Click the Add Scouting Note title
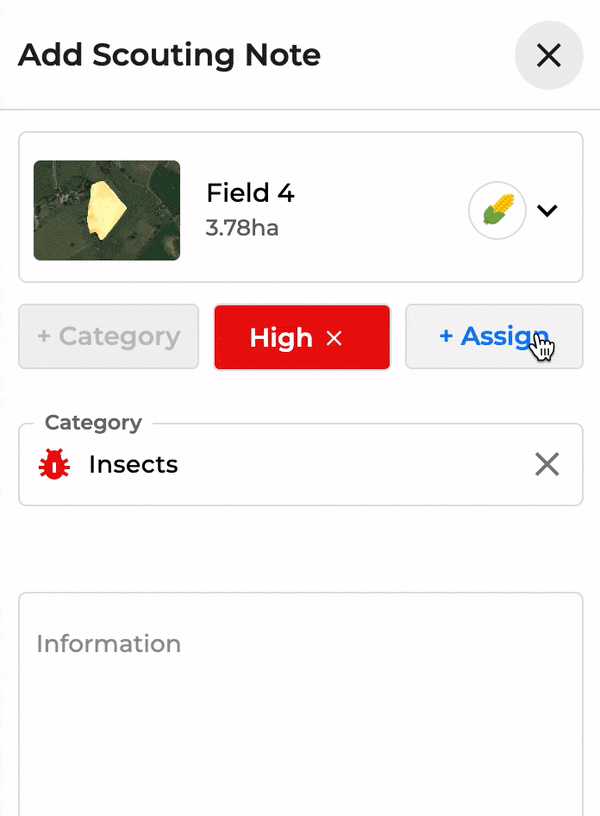Viewport: 600px width, 816px height. (169, 55)
